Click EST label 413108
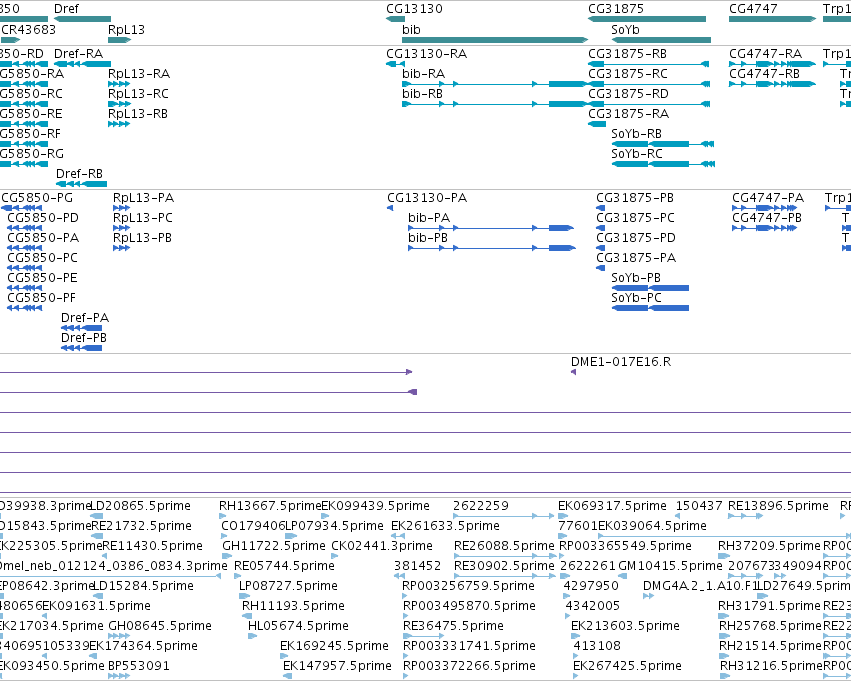The height and width of the screenshot is (681, 851). [x=597, y=646]
